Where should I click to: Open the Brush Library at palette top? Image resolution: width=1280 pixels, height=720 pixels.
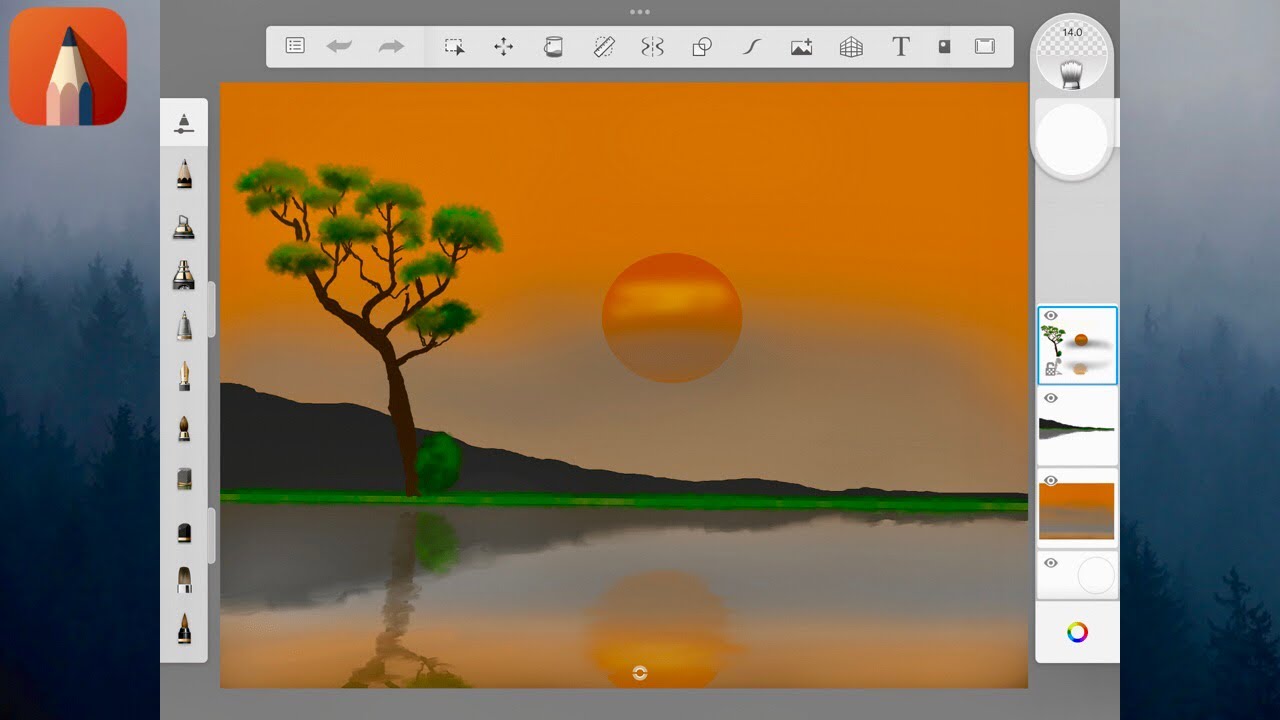pyautogui.click(x=184, y=124)
